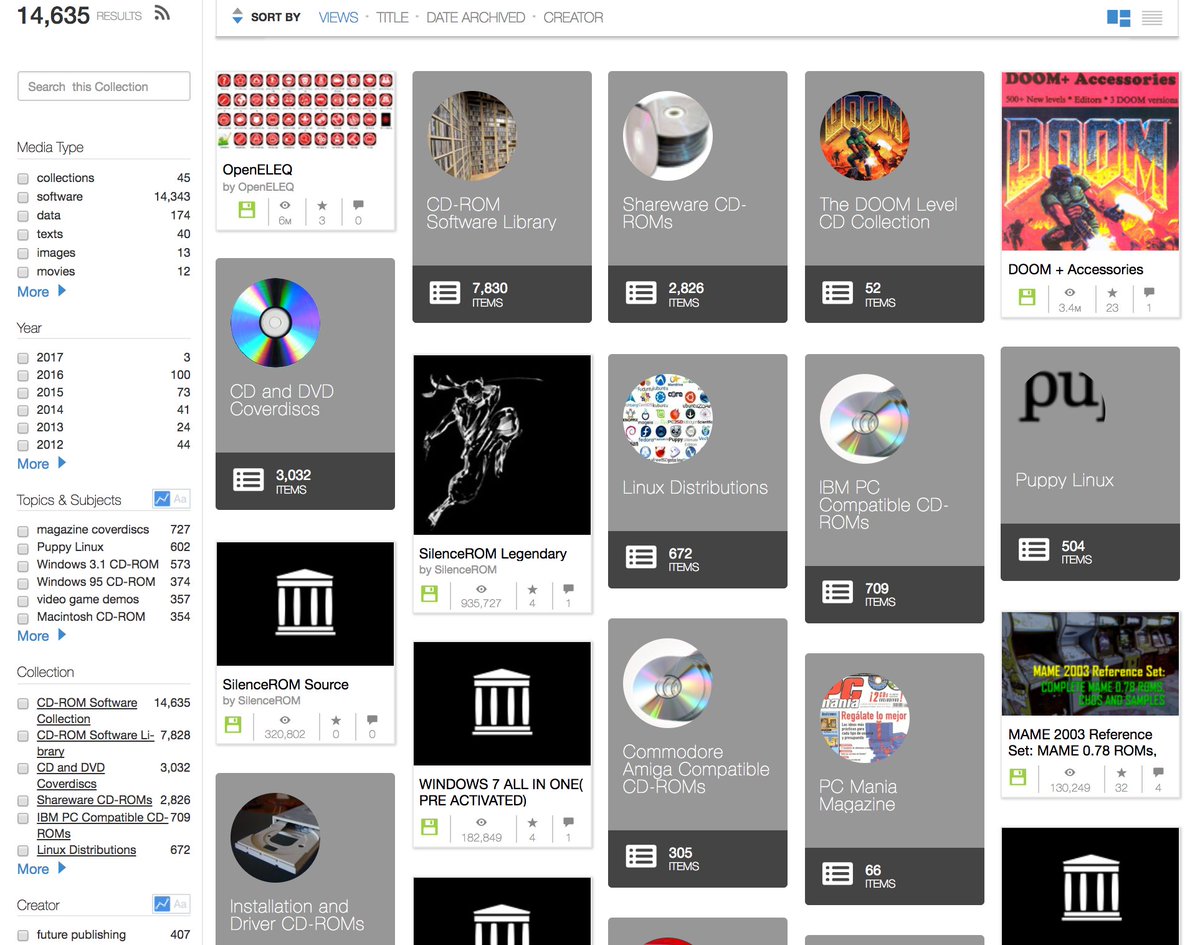Open the IBM PC Compatible CD-ROMs card

click(x=894, y=488)
